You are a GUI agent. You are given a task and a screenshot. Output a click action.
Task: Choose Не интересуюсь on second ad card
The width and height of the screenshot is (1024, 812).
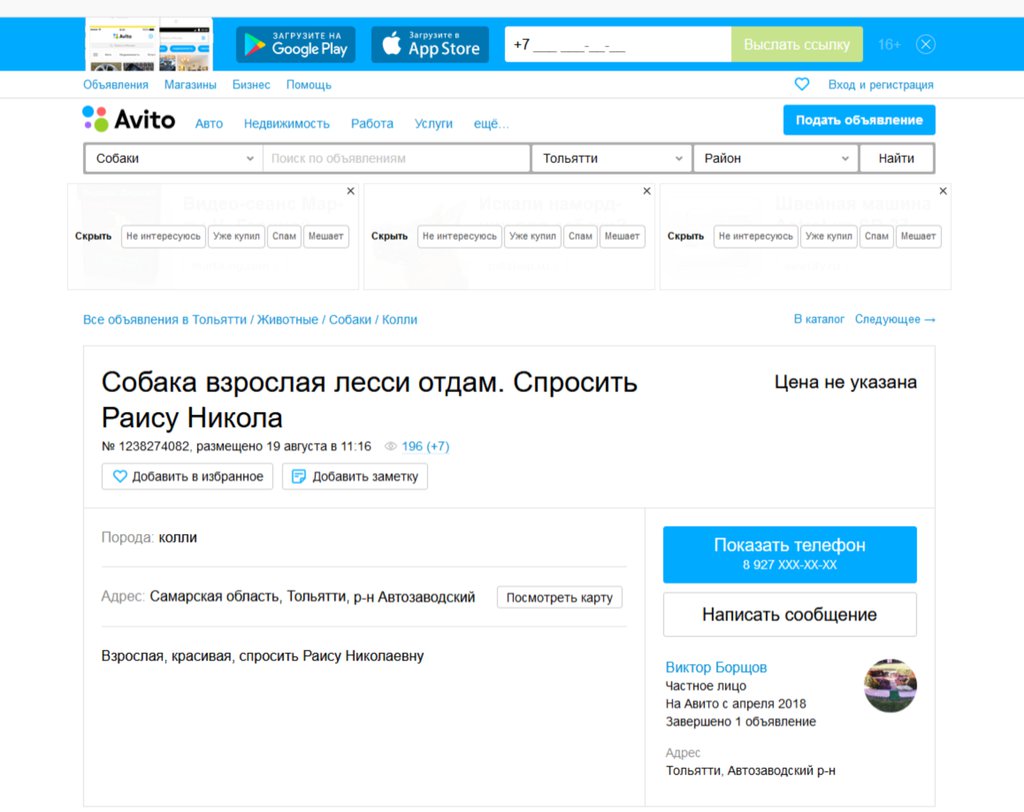(460, 236)
